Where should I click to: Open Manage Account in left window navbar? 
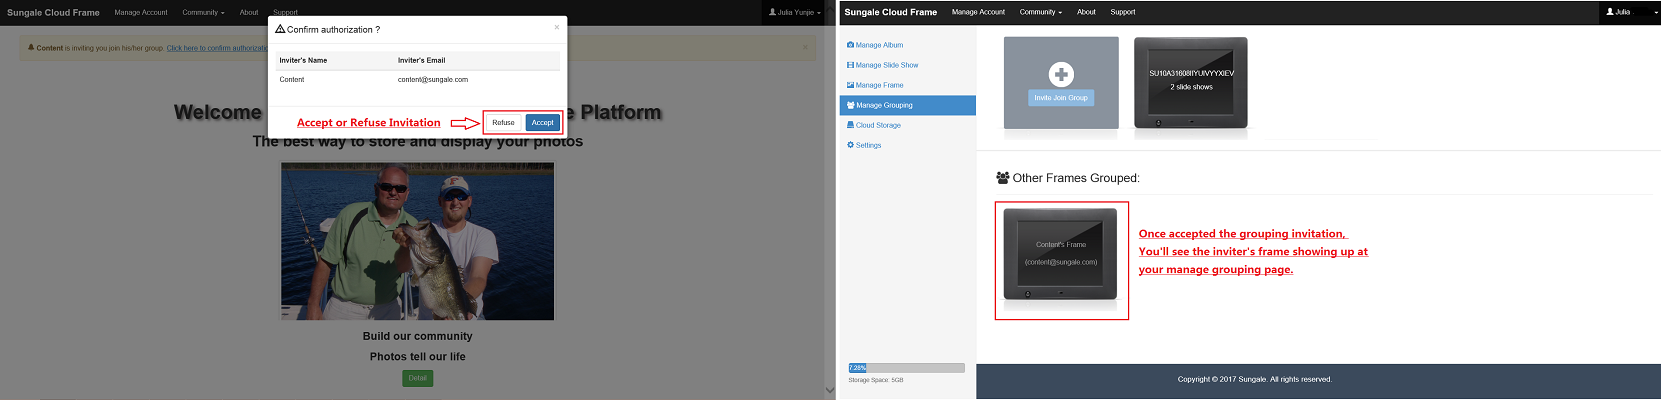click(x=141, y=13)
